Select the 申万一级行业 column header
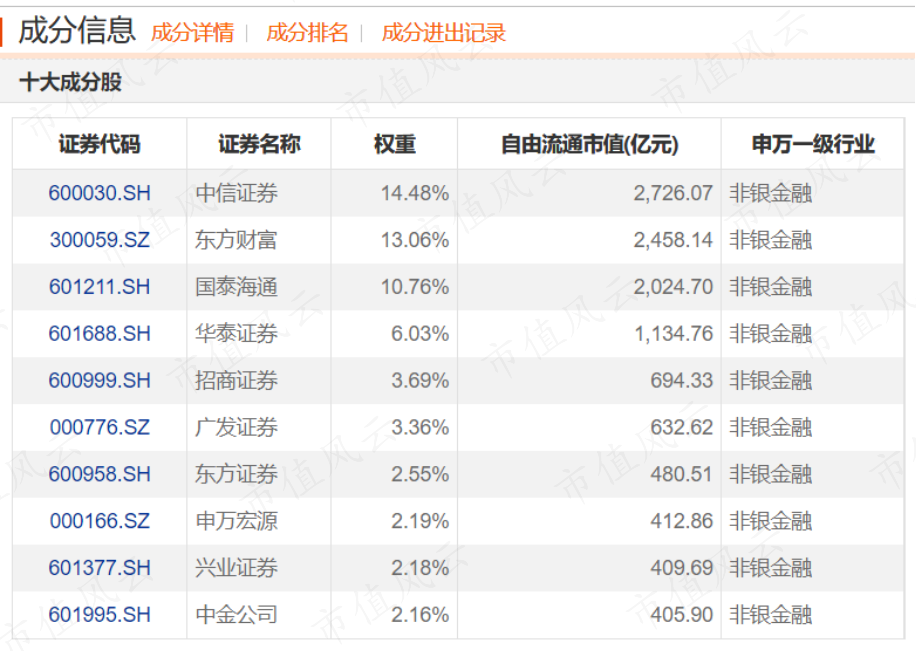Image resolution: width=916 pixels, height=651 pixels. pyautogui.click(x=813, y=144)
